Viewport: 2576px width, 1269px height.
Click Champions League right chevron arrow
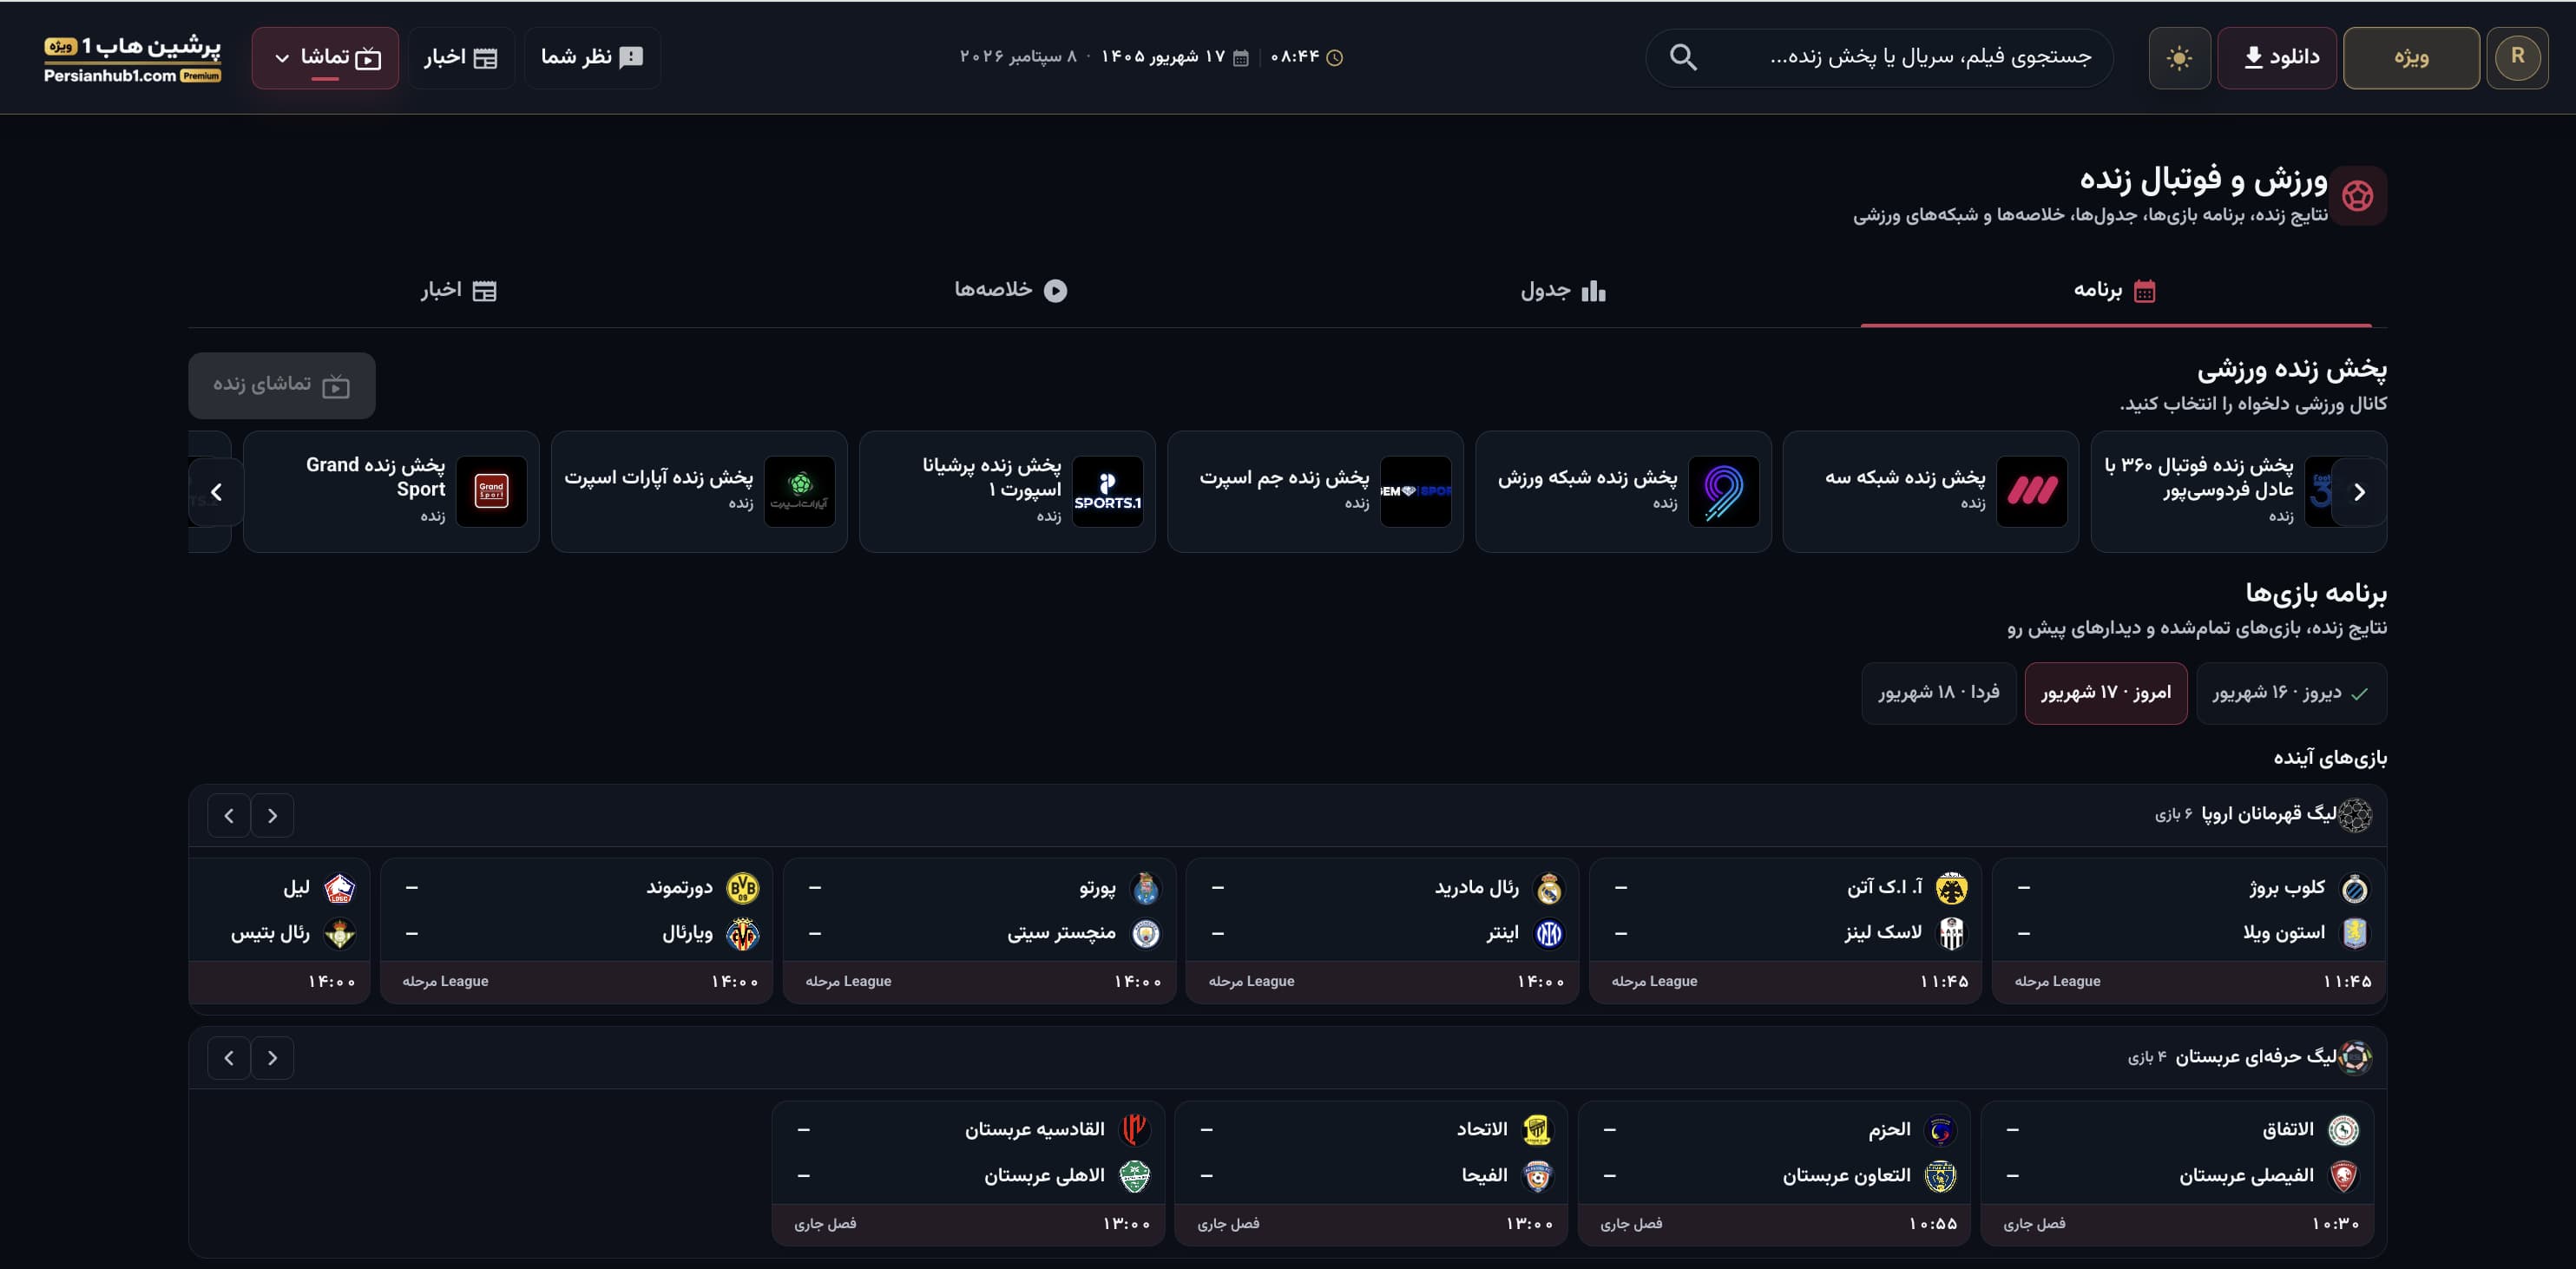point(272,816)
